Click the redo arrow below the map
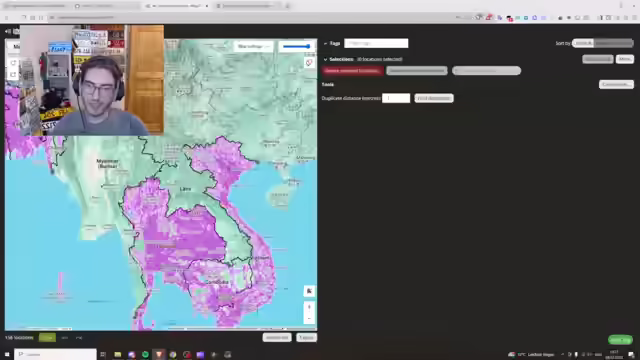The image size is (640, 360). coord(79,338)
